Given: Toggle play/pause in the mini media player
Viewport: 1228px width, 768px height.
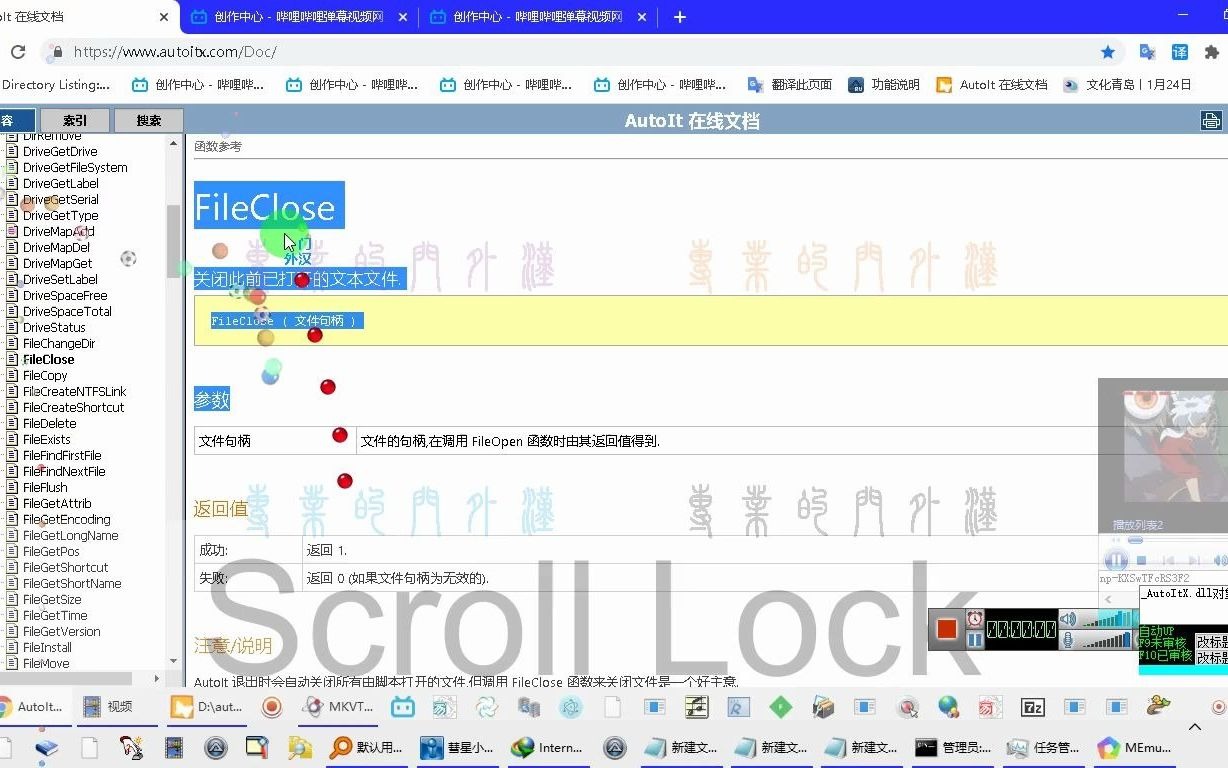Looking at the screenshot, I should coord(1116,560).
